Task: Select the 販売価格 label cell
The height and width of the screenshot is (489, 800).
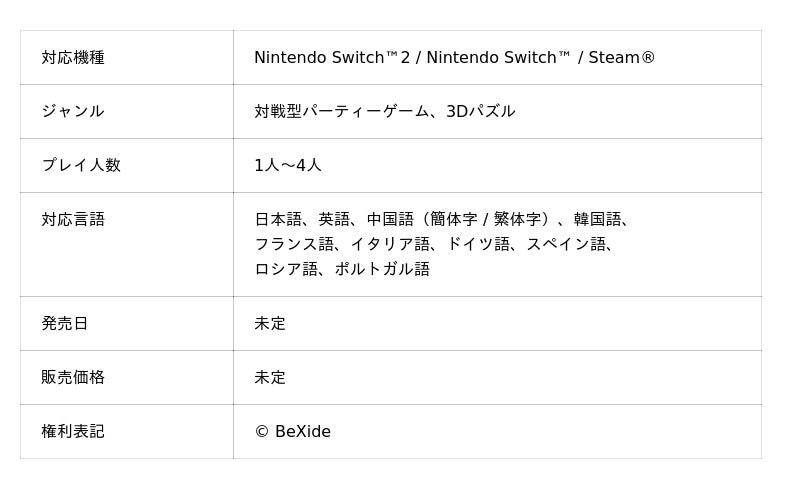Action: click(x=73, y=378)
